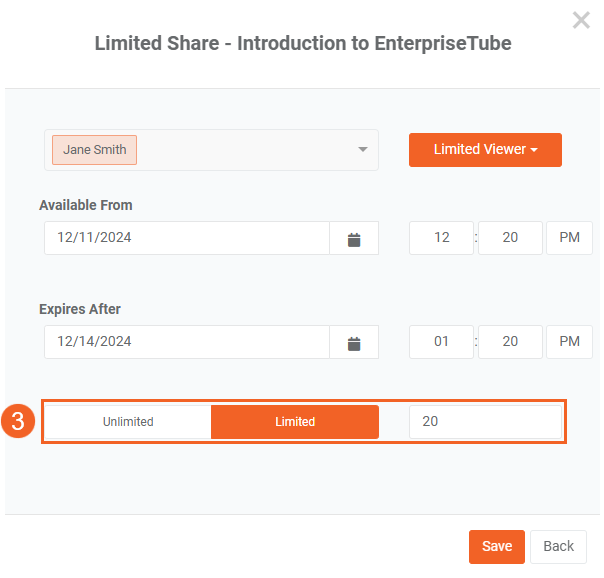The image size is (604, 578).
Task: Click the Available From minutes field
Action: [x=510, y=238]
